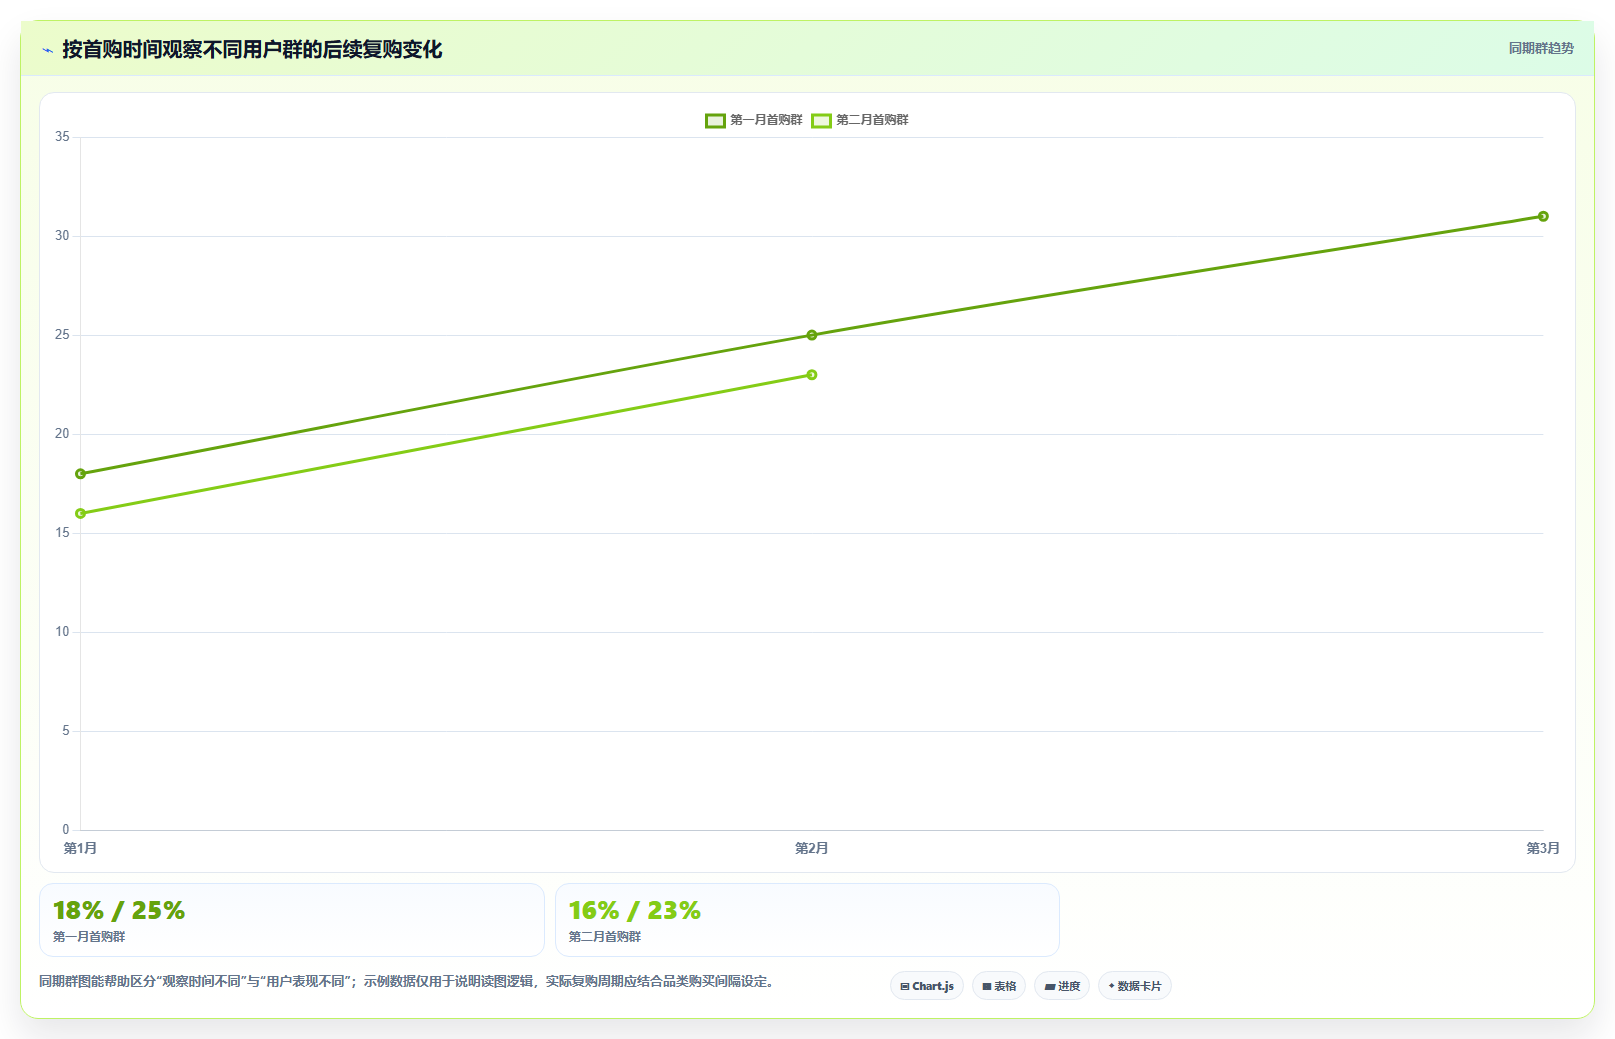The width and height of the screenshot is (1615, 1039).
Task: Click the light green data point at 16
Action: pyautogui.click(x=81, y=513)
